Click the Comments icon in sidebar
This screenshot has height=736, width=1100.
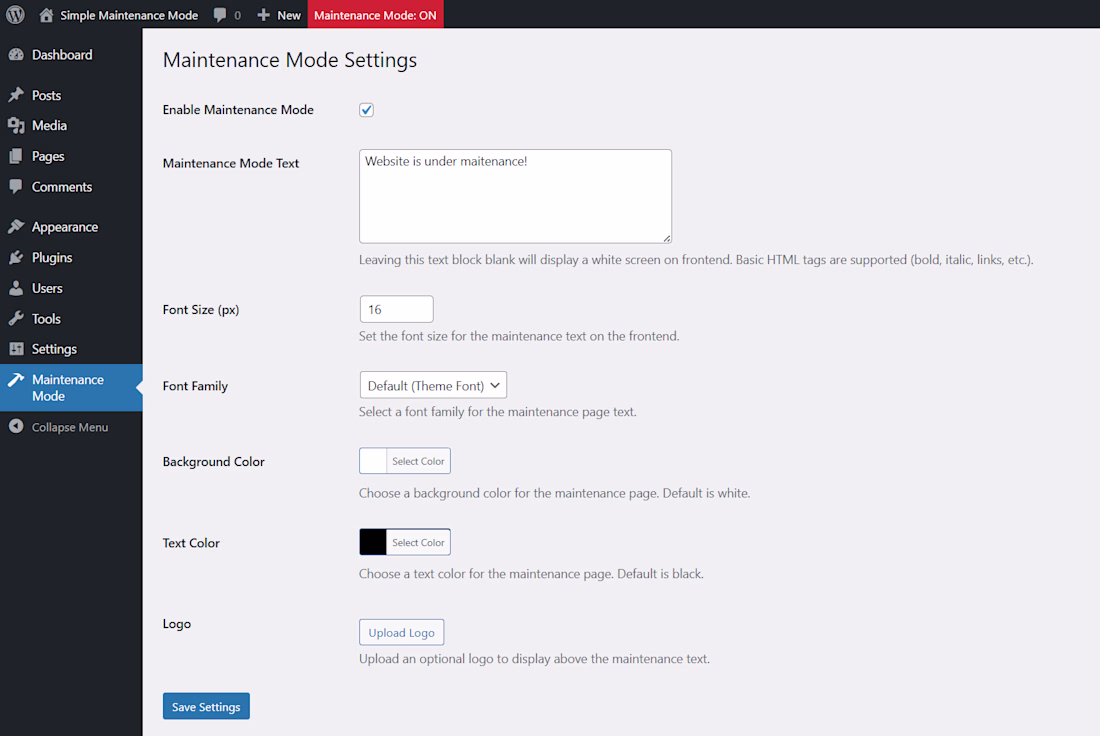[16, 187]
